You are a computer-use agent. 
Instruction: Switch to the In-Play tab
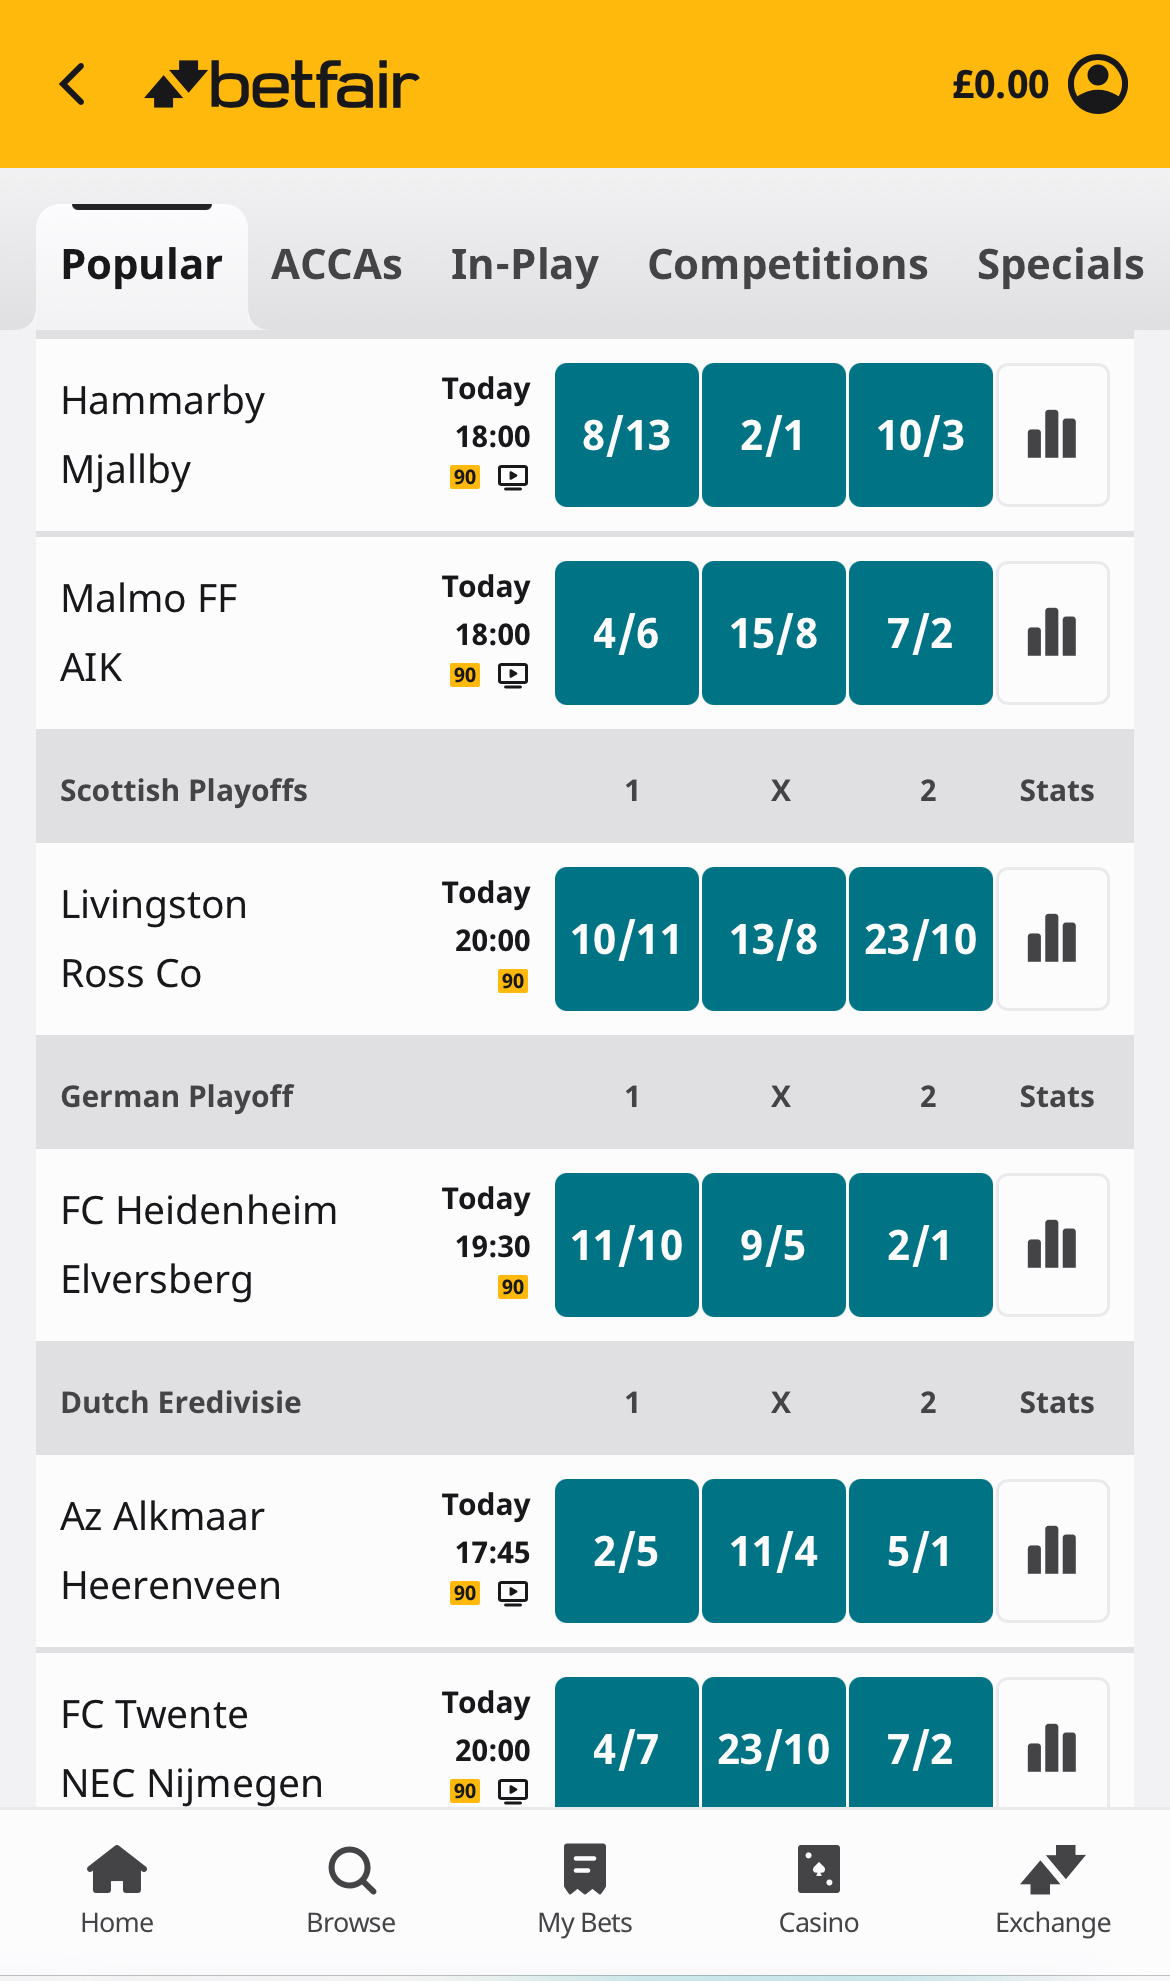point(523,264)
